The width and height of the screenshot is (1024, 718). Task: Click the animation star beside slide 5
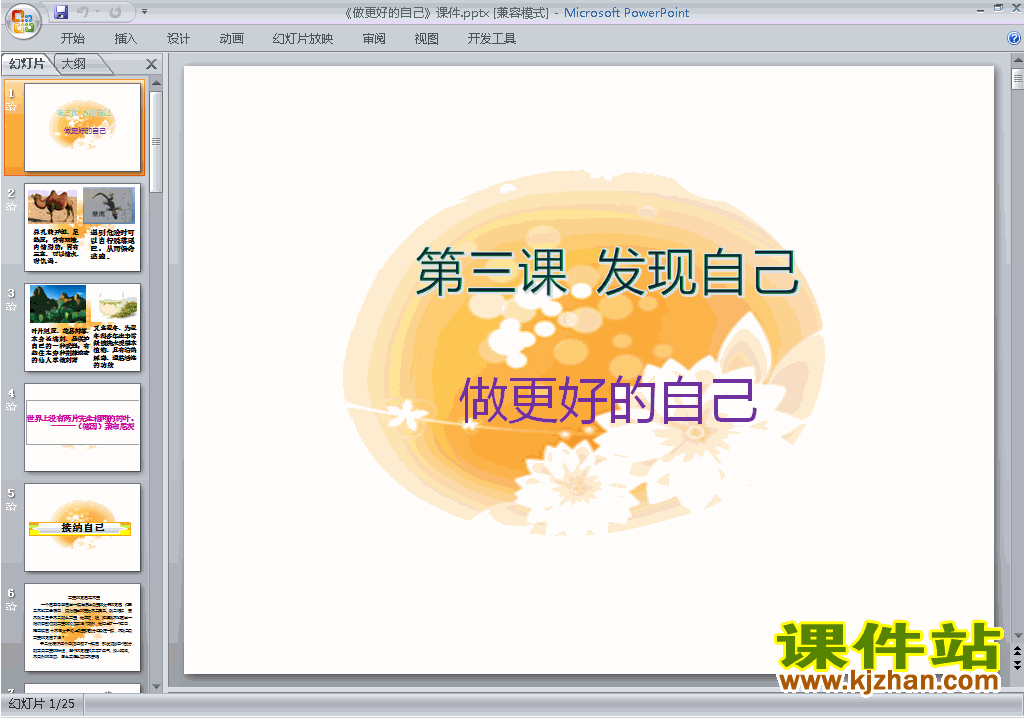click(11, 506)
